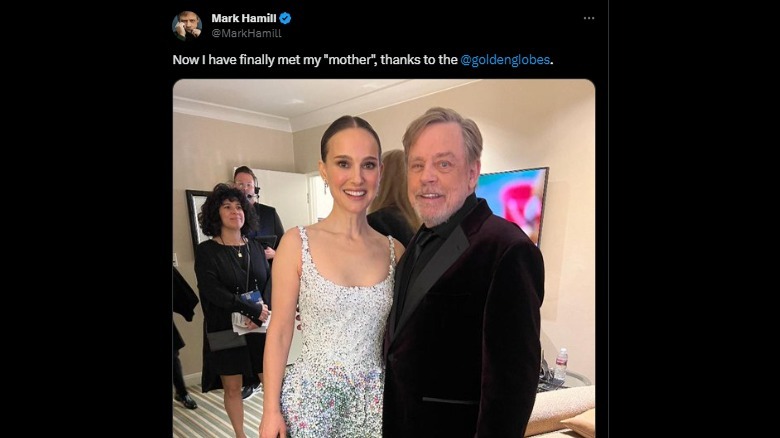
Task: Click the blue verified checkmark badge
Action: (x=285, y=18)
